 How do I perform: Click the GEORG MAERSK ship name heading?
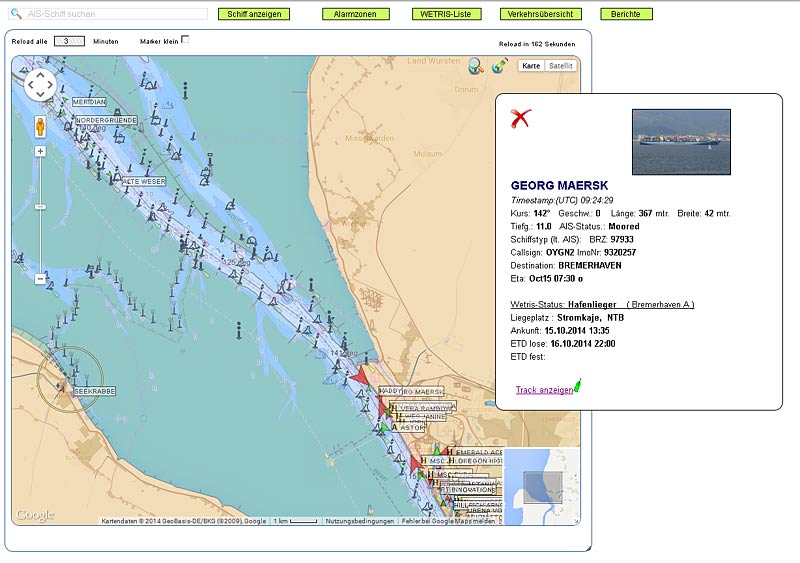pos(559,185)
